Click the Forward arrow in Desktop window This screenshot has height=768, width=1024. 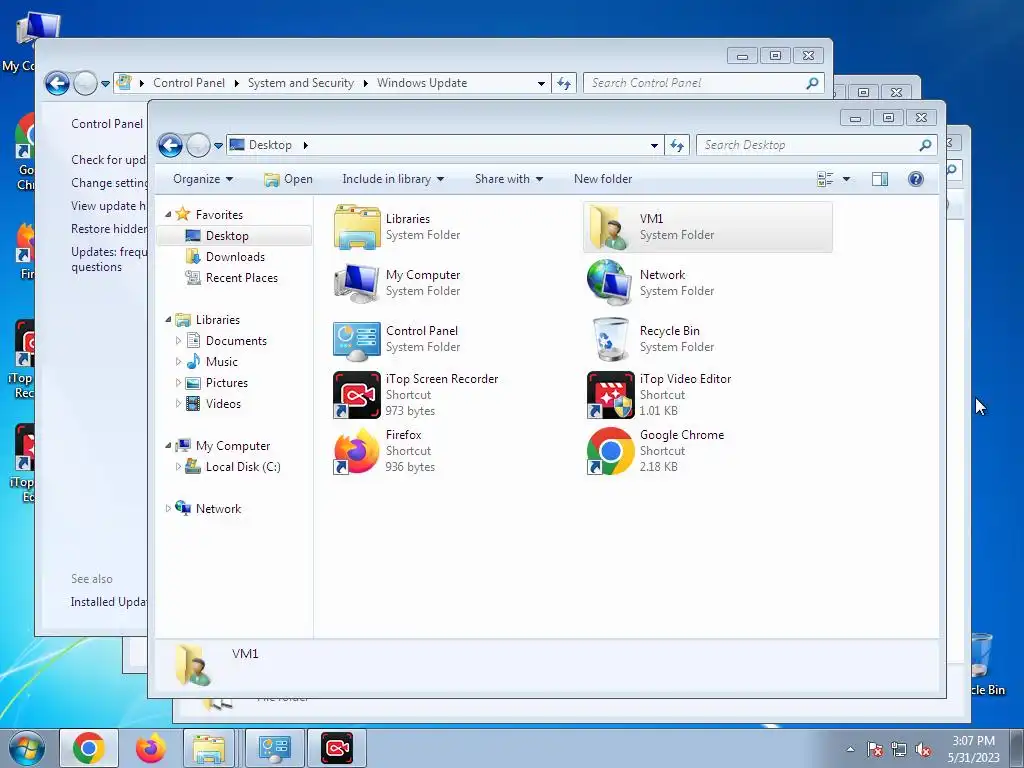[x=198, y=145]
